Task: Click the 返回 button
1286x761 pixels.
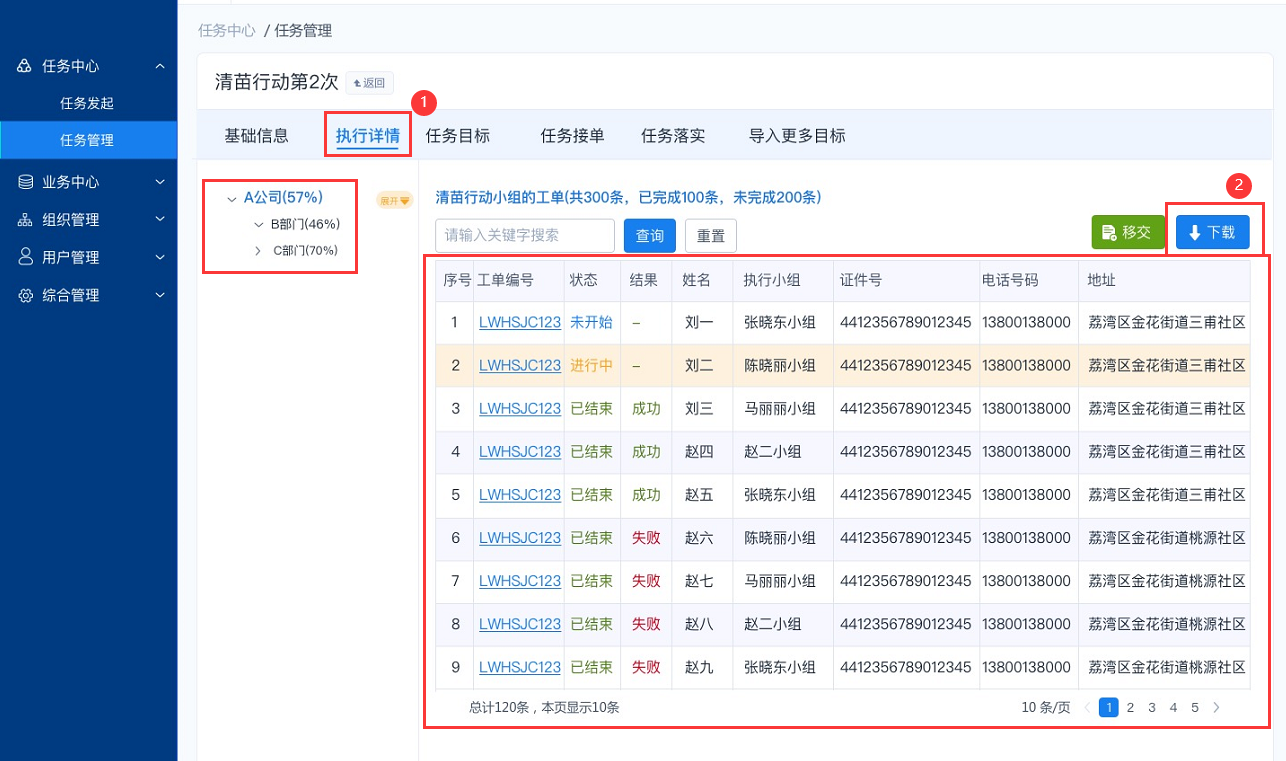Action: [x=370, y=83]
